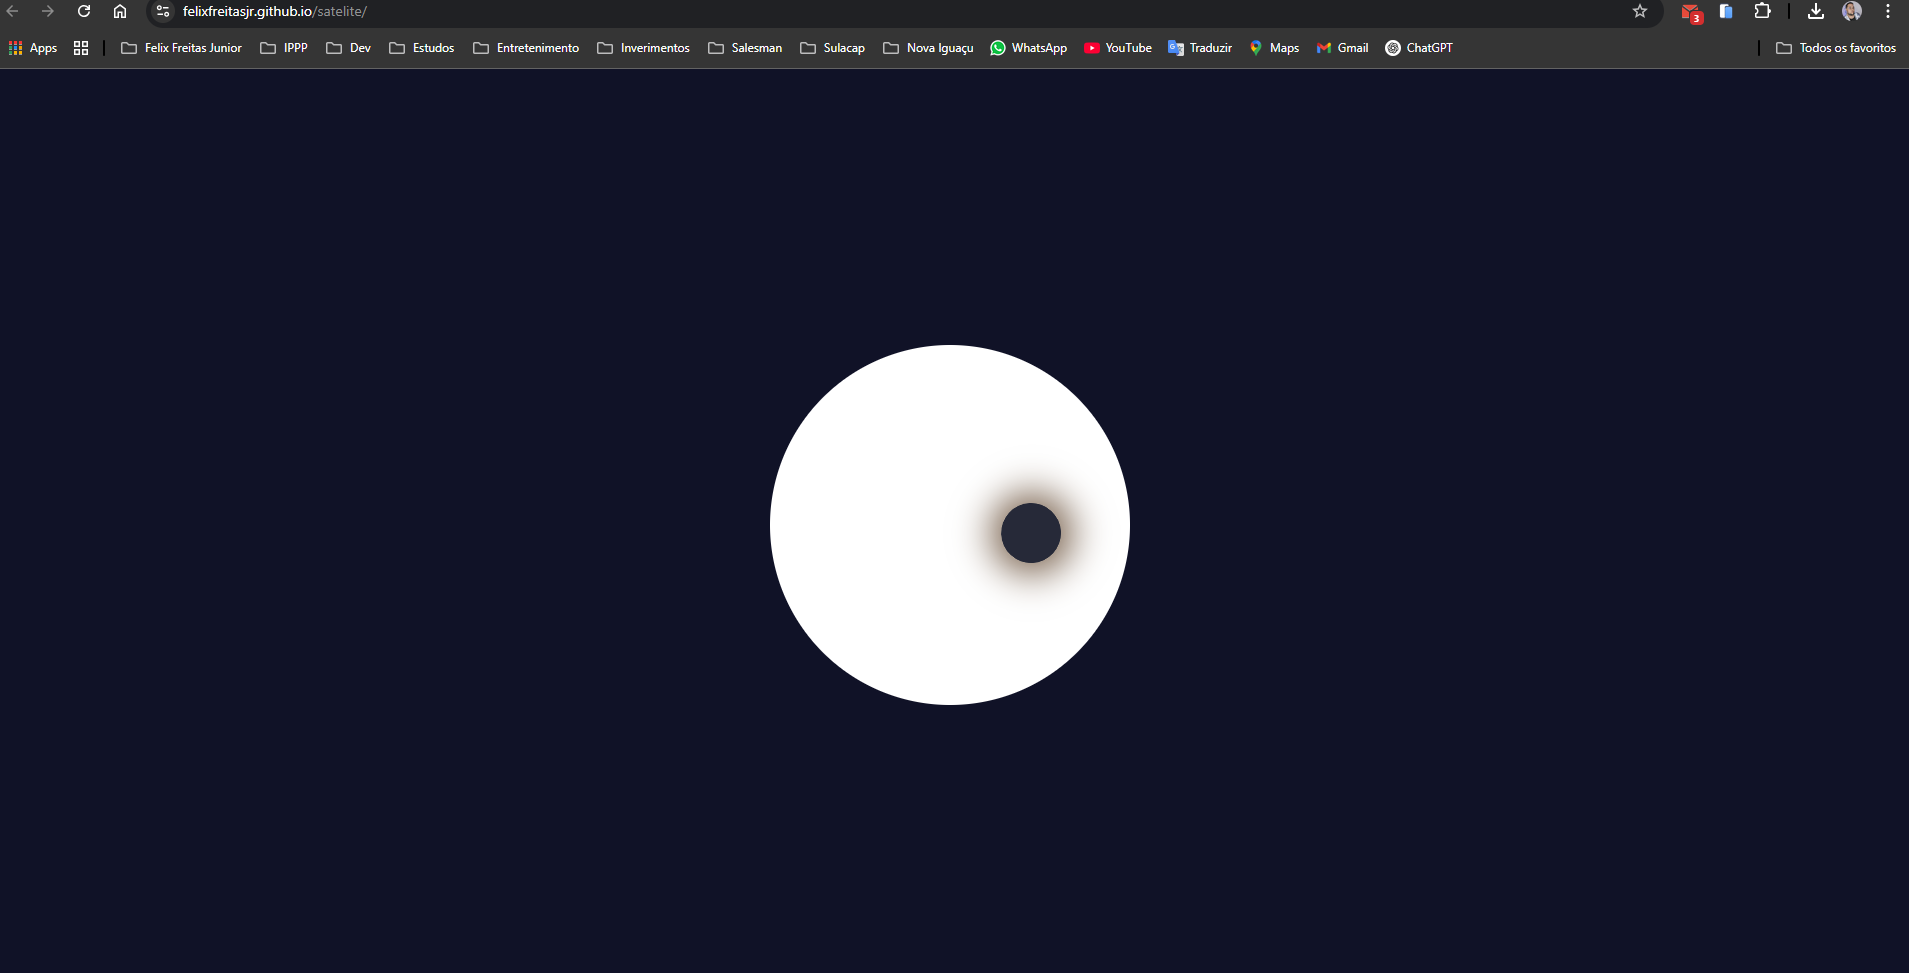Viewport: 1909px width, 973px height.
Task: View site information icon in address bar
Action: point(163,11)
